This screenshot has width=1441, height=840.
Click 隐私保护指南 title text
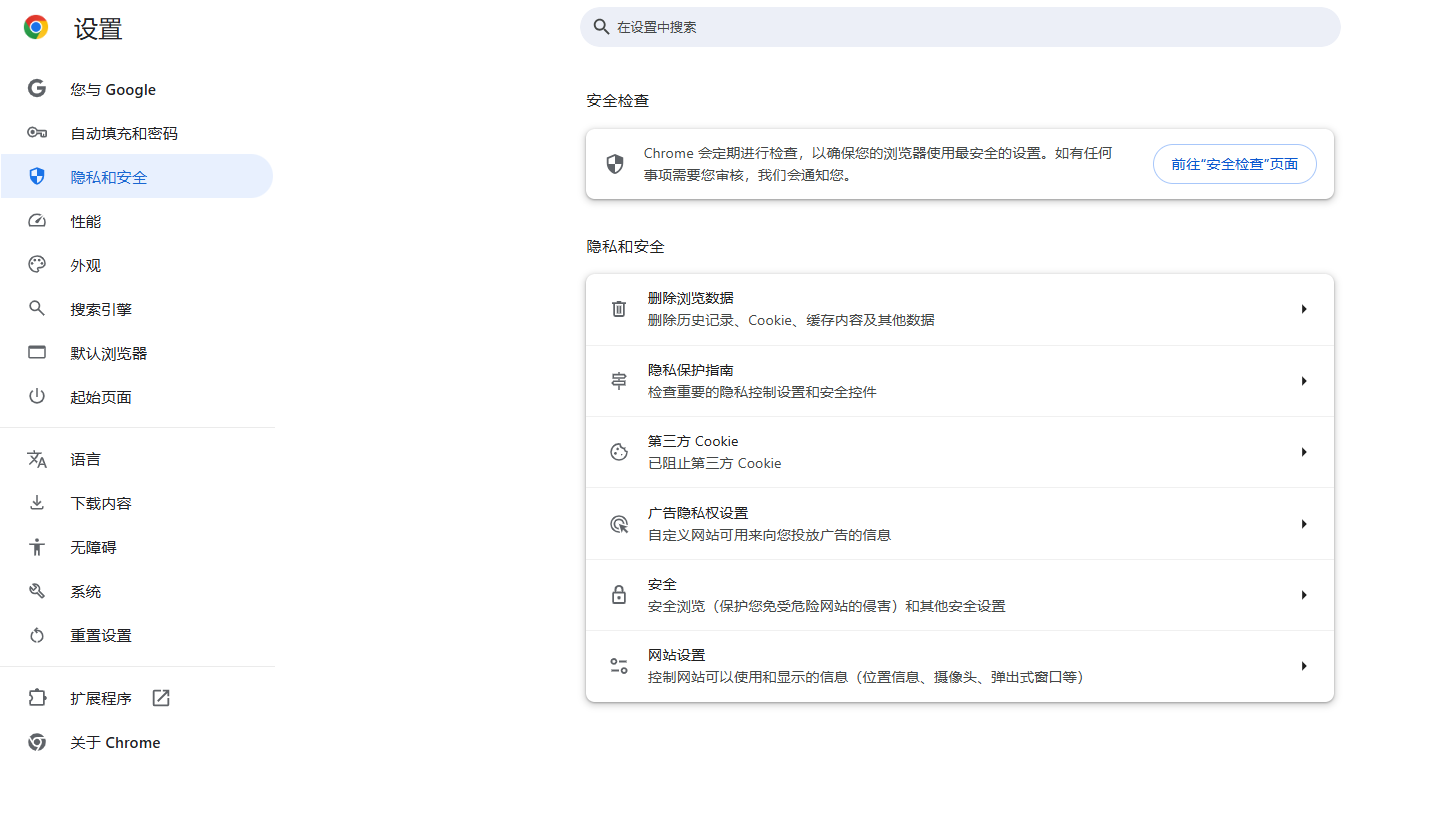pyautogui.click(x=691, y=370)
